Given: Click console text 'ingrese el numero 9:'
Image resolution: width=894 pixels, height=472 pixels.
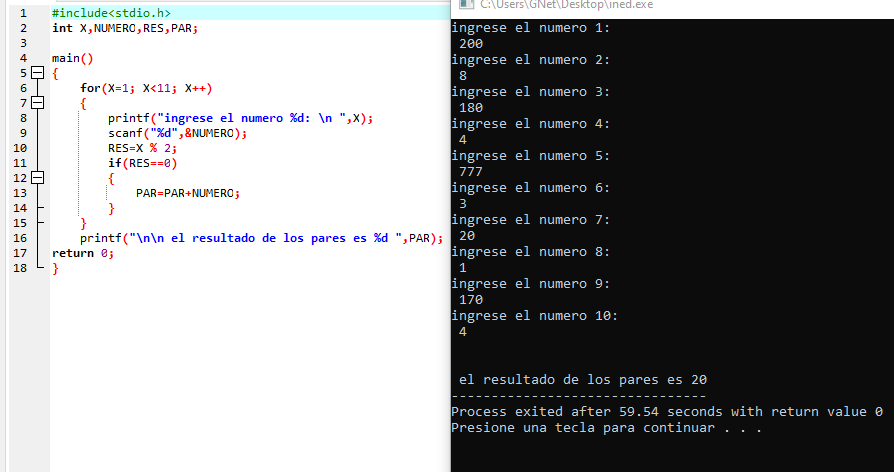Looking at the screenshot, I should [x=531, y=284].
